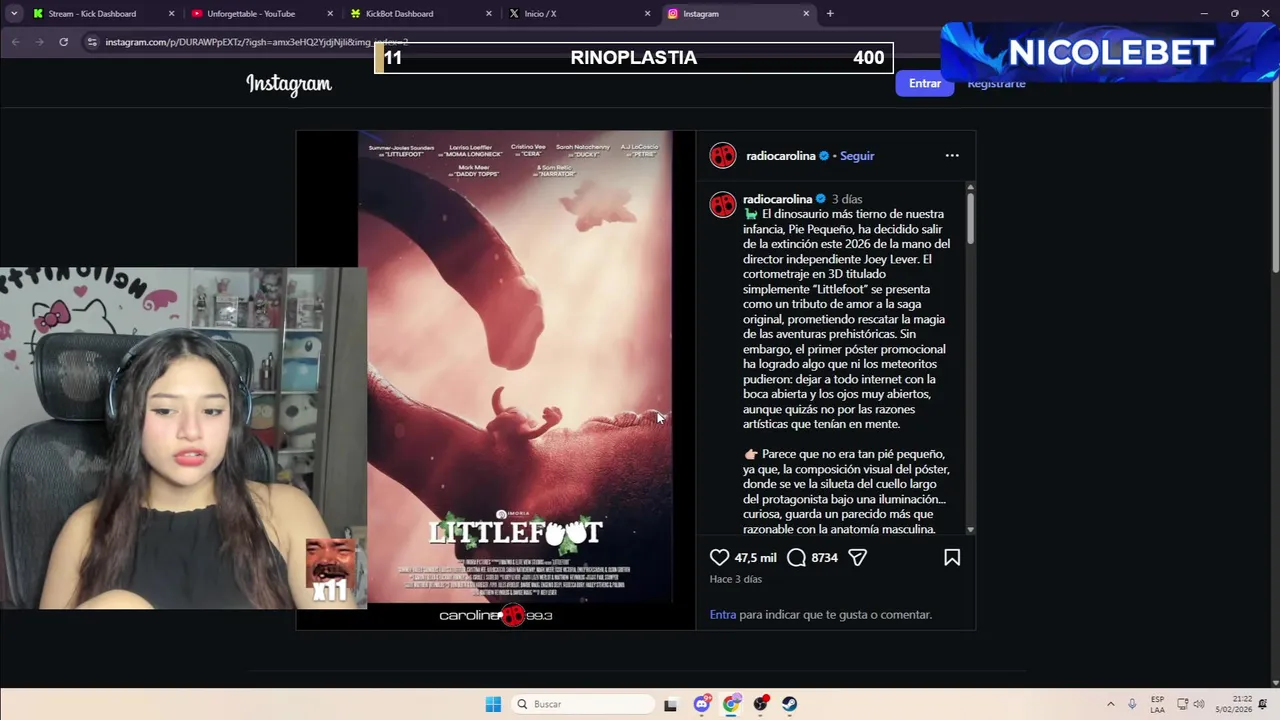Open Discord from the taskbar

click(702, 704)
